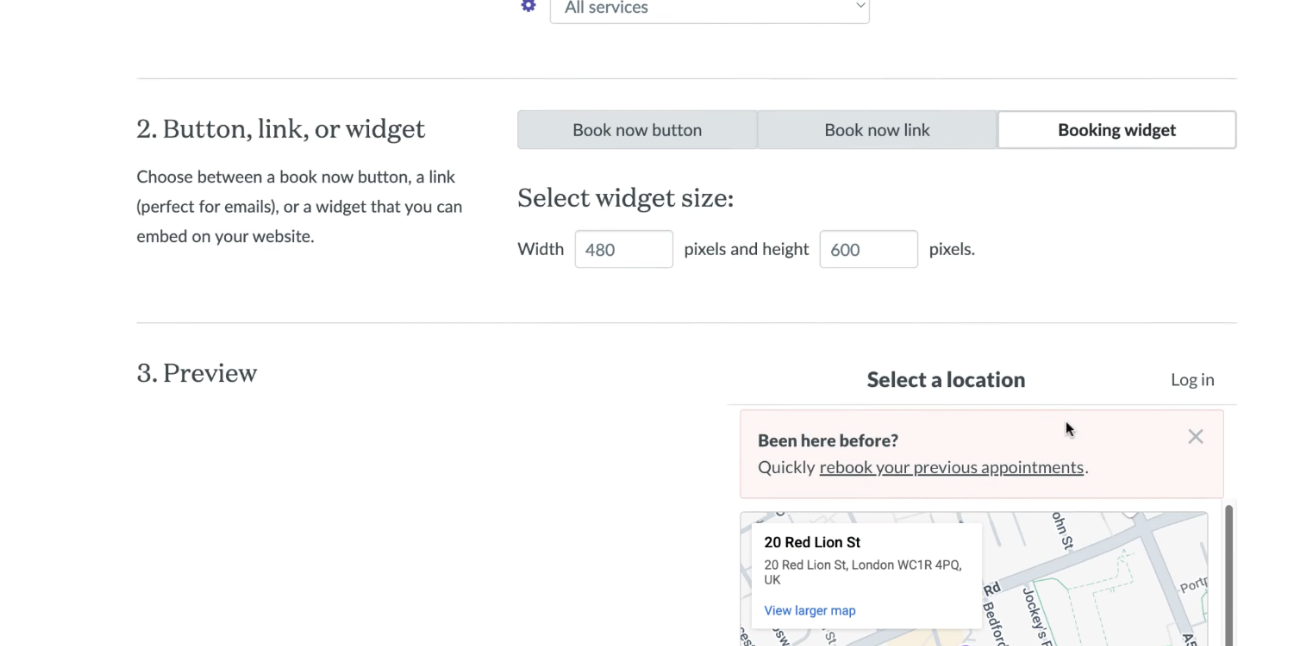This screenshot has width=1302, height=646.
Task: Click the London WC1R 4PQ address text
Action: [862, 566]
